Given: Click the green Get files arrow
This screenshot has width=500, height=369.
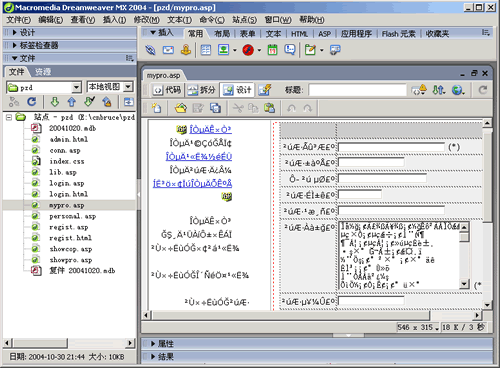Looking at the screenshot, I should (55, 102).
